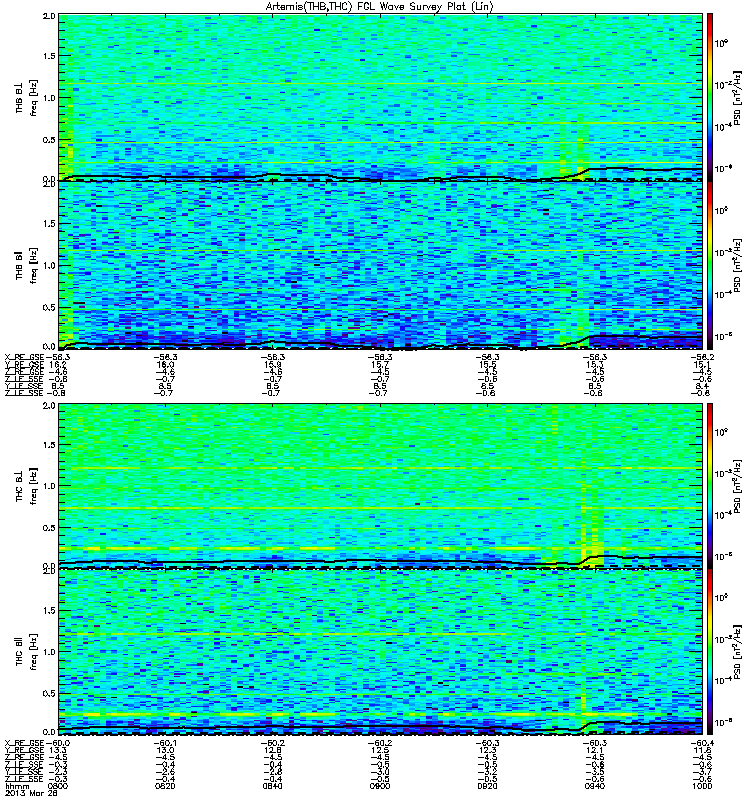This screenshot has height=800, width=750.
Task: Click 'PSD [nT²/Hz]' label of THC B-perpendicular color bar
Action: (738, 486)
